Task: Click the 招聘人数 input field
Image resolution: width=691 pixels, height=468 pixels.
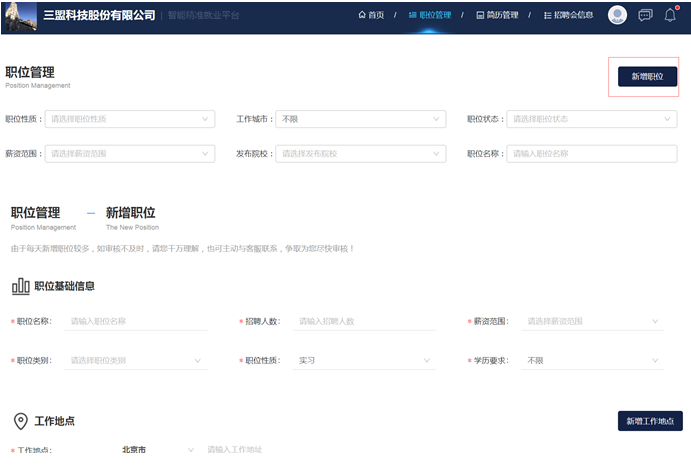Action: (365, 321)
